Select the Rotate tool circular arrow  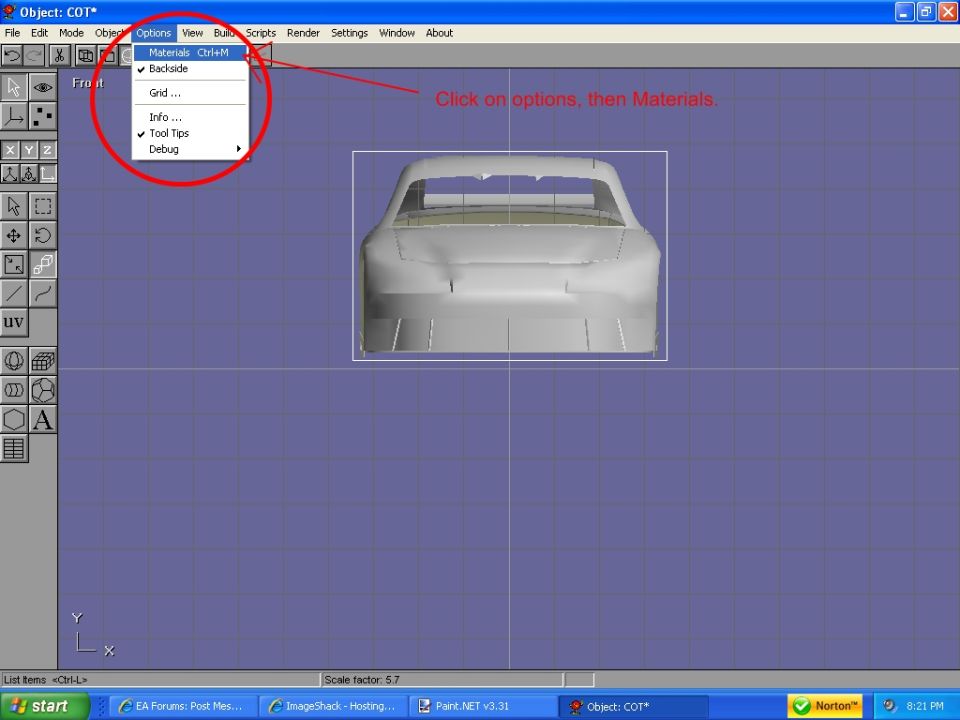pyautogui.click(x=43, y=236)
